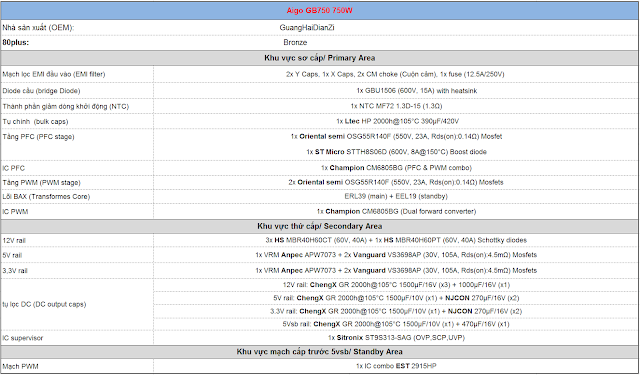
Task: Select the Dual forward converter IC PWM cell
Action: pos(396,211)
